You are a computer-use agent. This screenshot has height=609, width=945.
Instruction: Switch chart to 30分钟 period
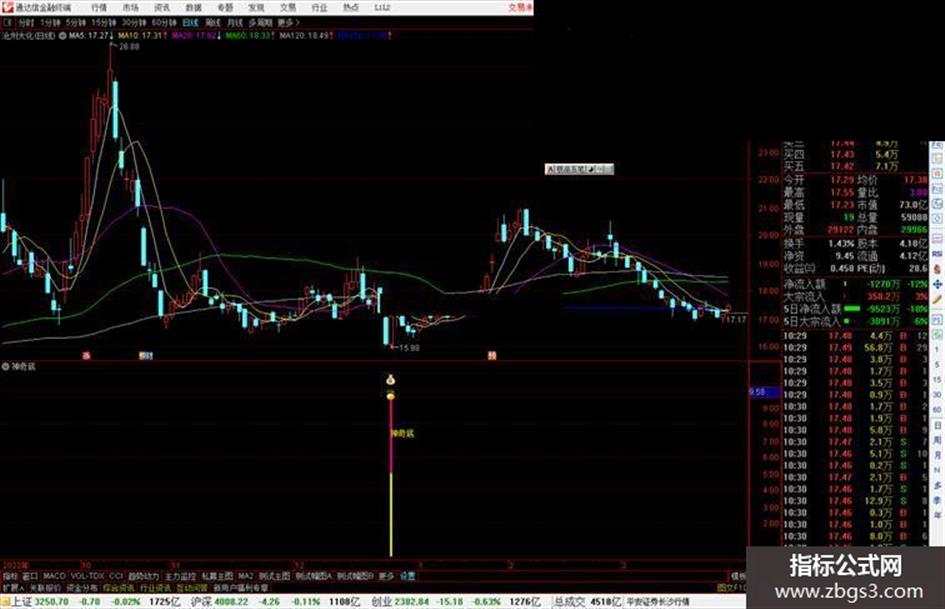(133, 22)
